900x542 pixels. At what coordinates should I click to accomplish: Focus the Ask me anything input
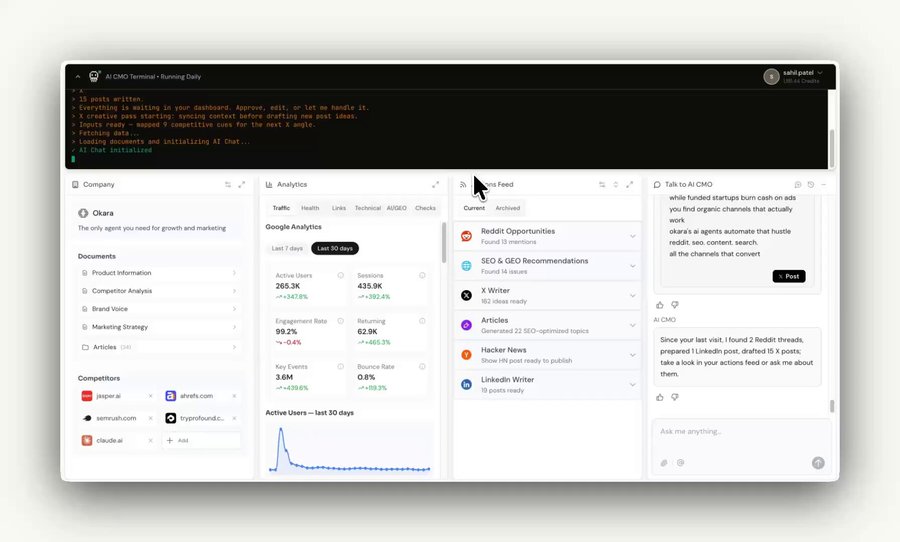(741, 432)
